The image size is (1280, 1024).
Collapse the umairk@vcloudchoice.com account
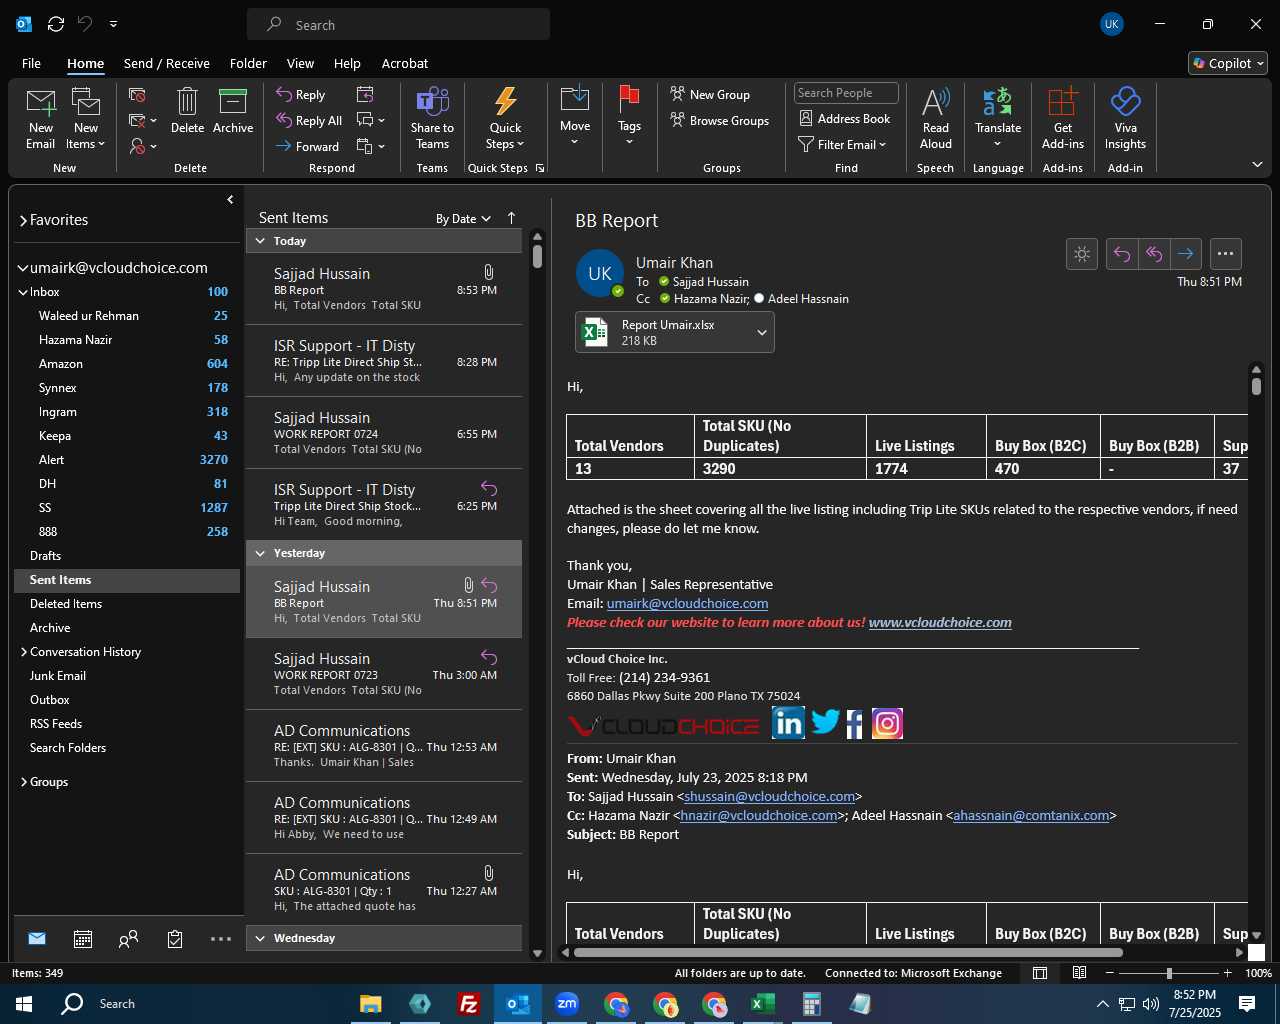click(x=23, y=268)
